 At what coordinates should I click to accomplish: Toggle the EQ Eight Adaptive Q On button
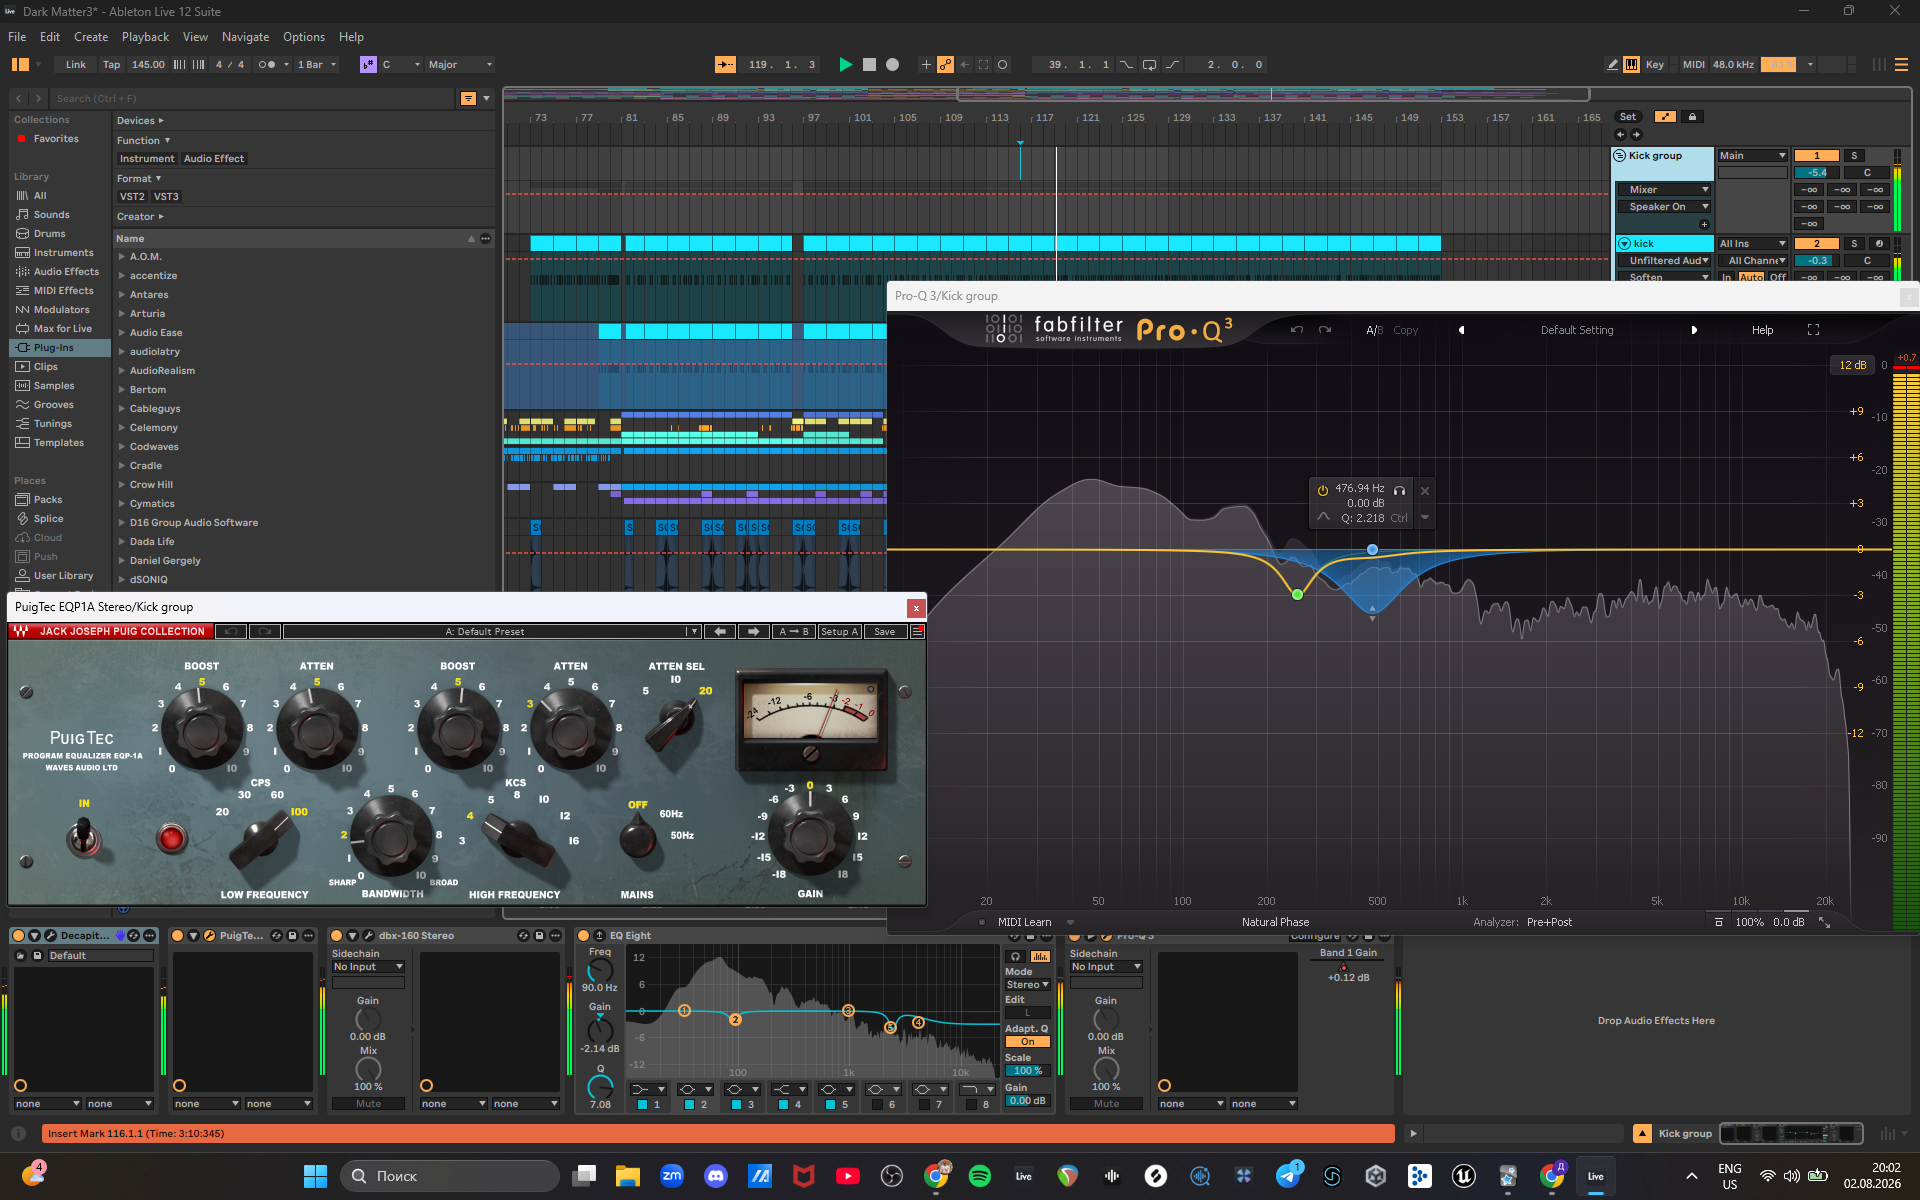click(x=1028, y=1042)
